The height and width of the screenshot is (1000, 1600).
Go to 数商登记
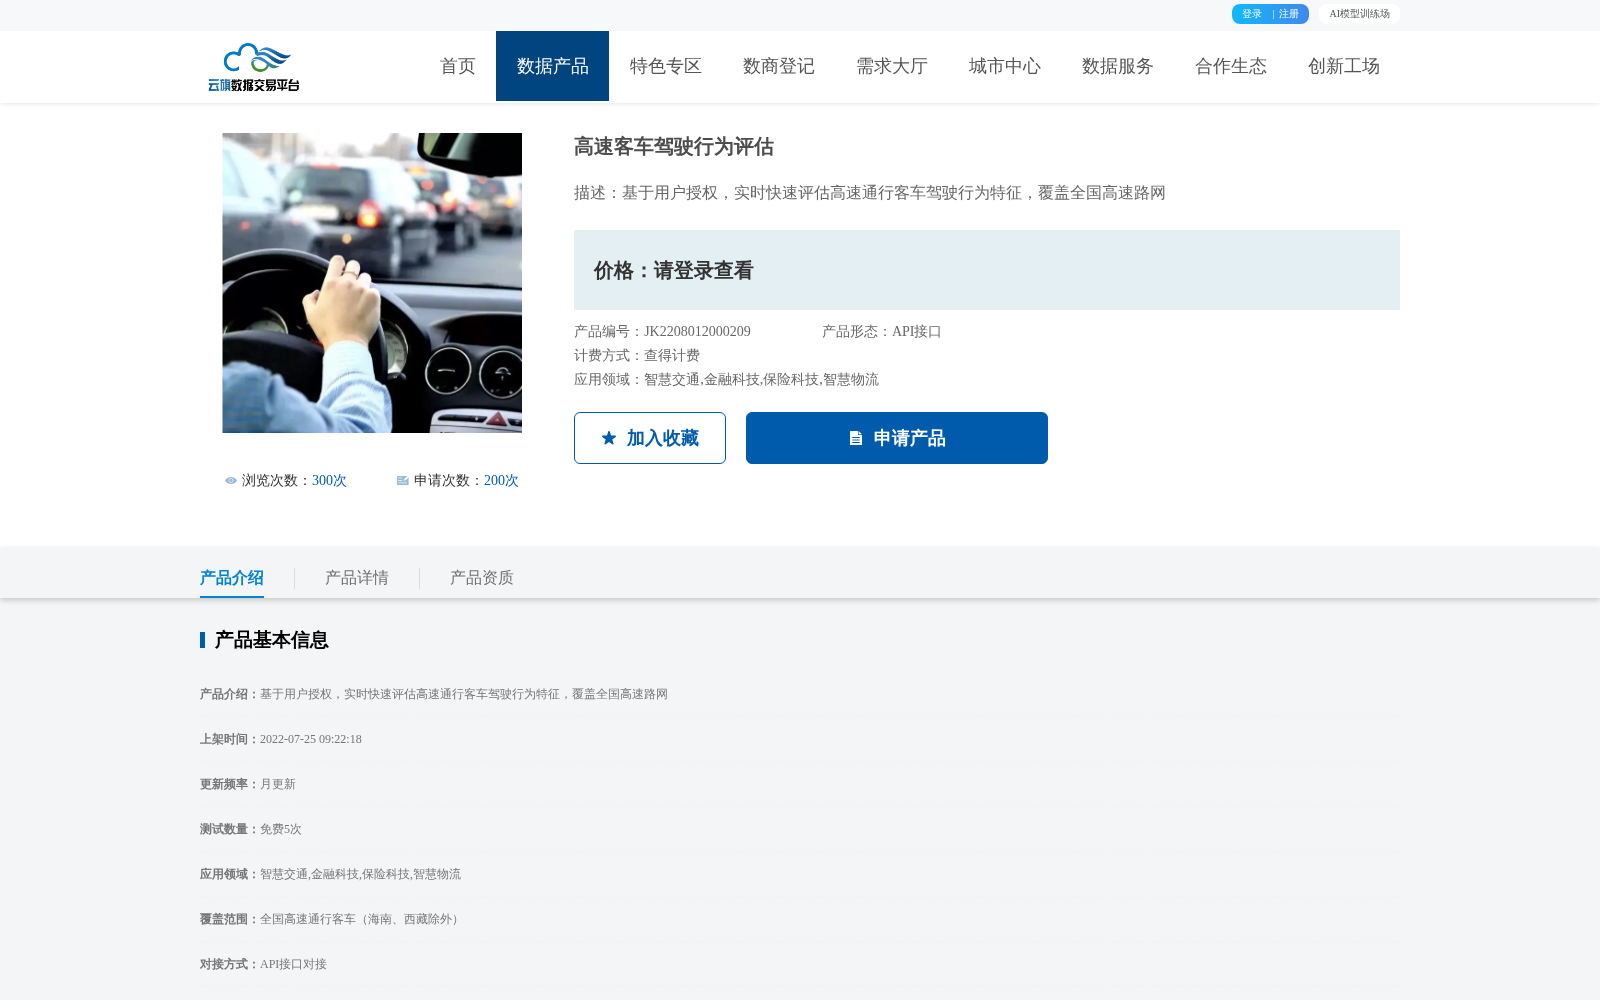coord(779,66)
